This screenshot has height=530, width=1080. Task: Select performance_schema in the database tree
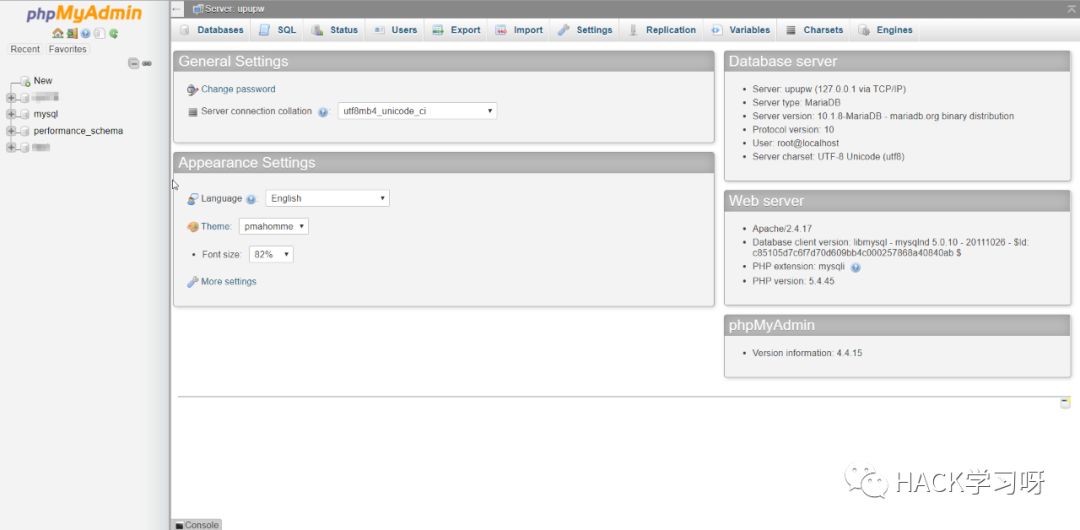click(79, 131)
